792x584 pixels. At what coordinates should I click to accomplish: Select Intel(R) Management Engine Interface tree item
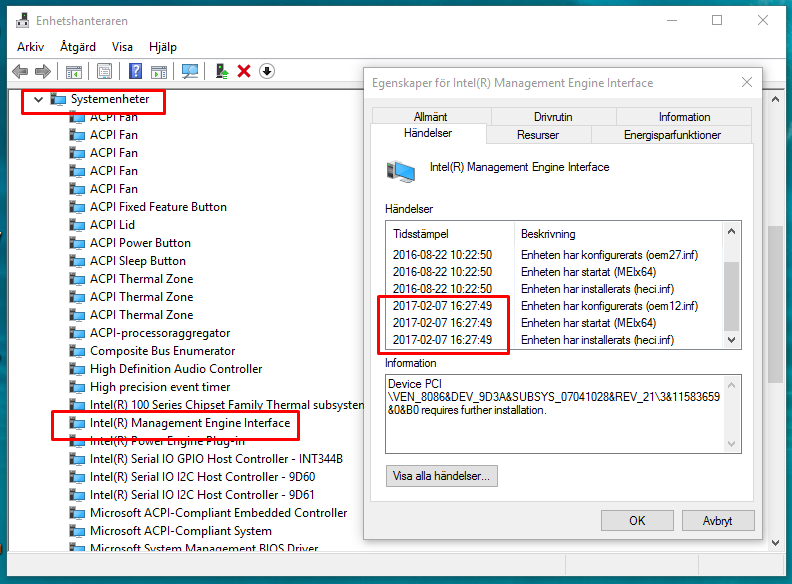tap(190, 423)
